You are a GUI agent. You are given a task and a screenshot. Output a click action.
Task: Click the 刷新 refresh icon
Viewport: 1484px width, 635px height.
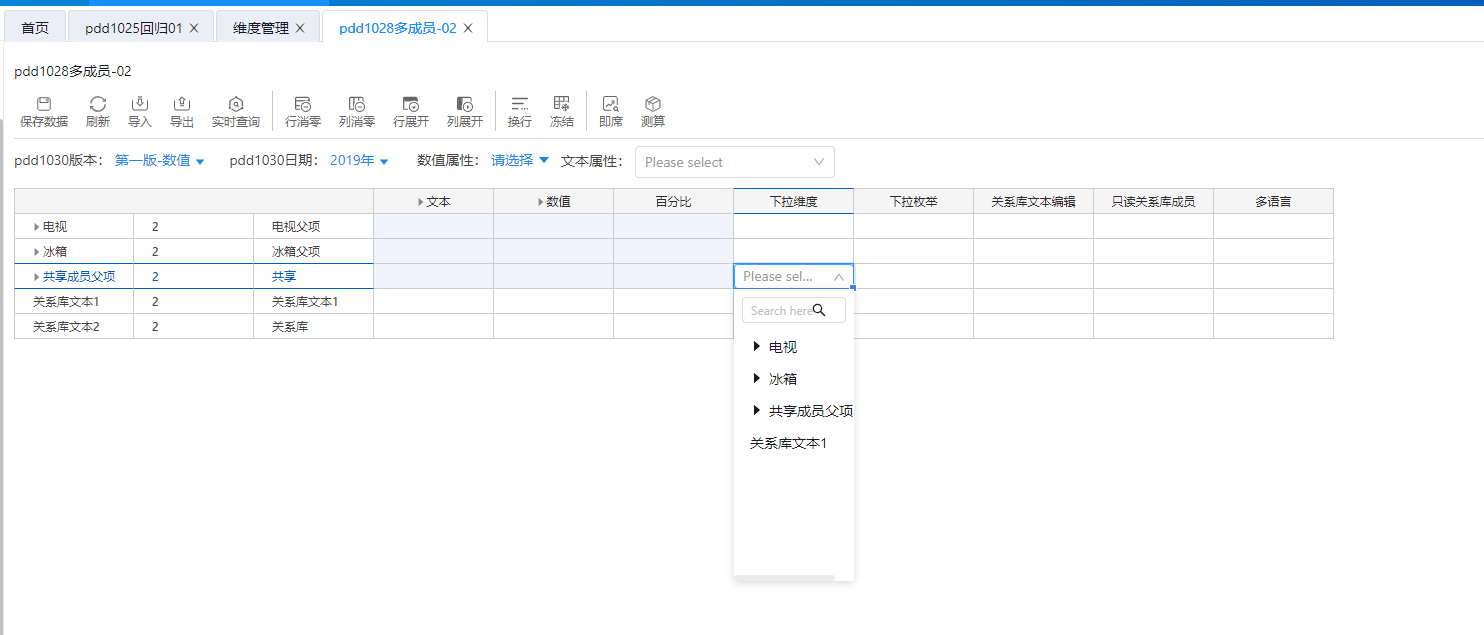pos(98,104)
